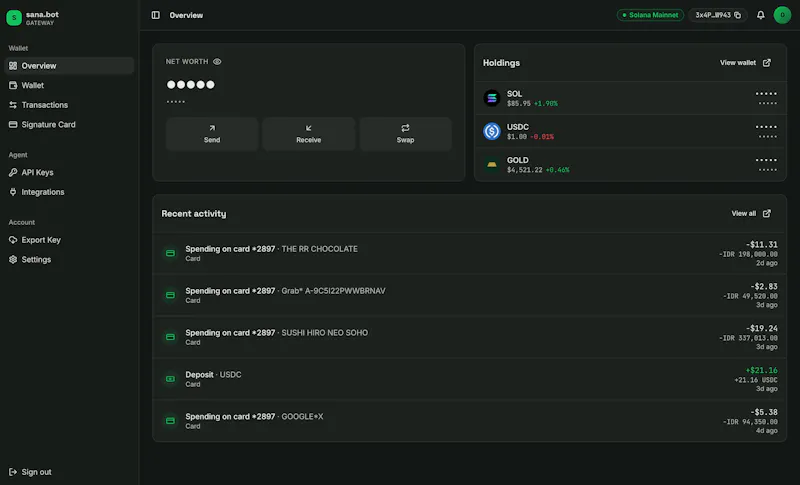Select GOLD $4,521.22 price text
Screen dimensions: 800x485
click(x=524, y=170)
